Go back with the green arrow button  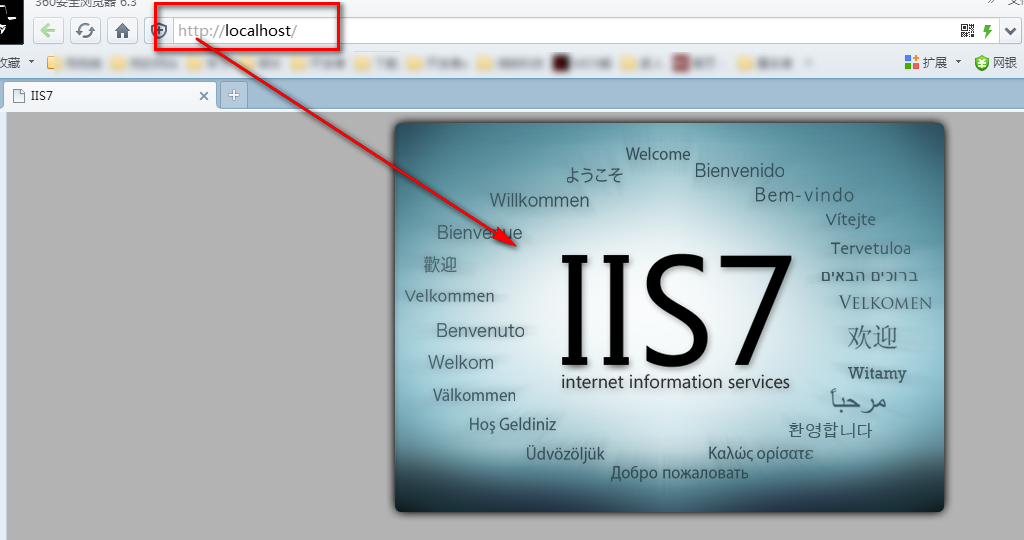pyautogui.click(x=48, y=31)
